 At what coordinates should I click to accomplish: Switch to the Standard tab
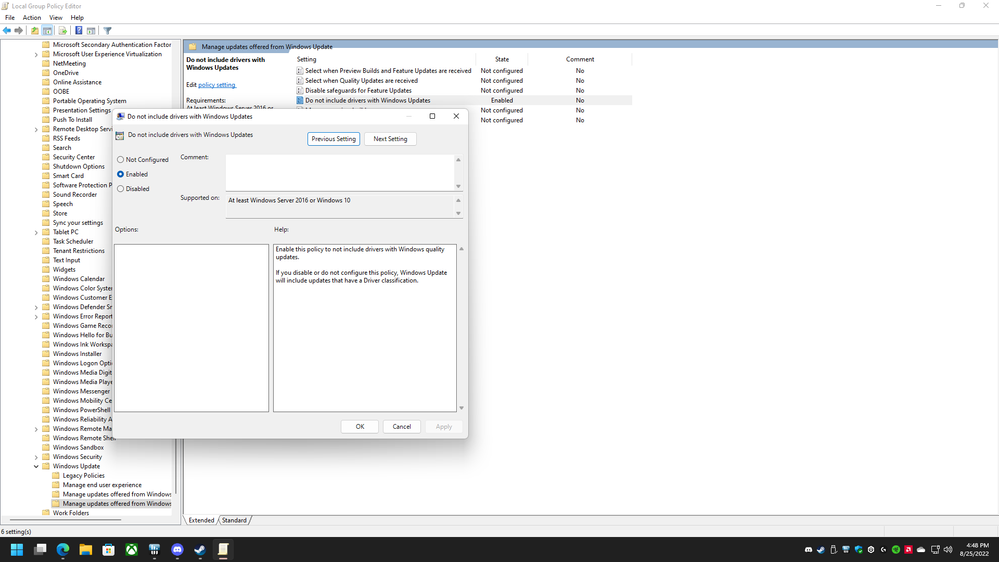point(234,521)
